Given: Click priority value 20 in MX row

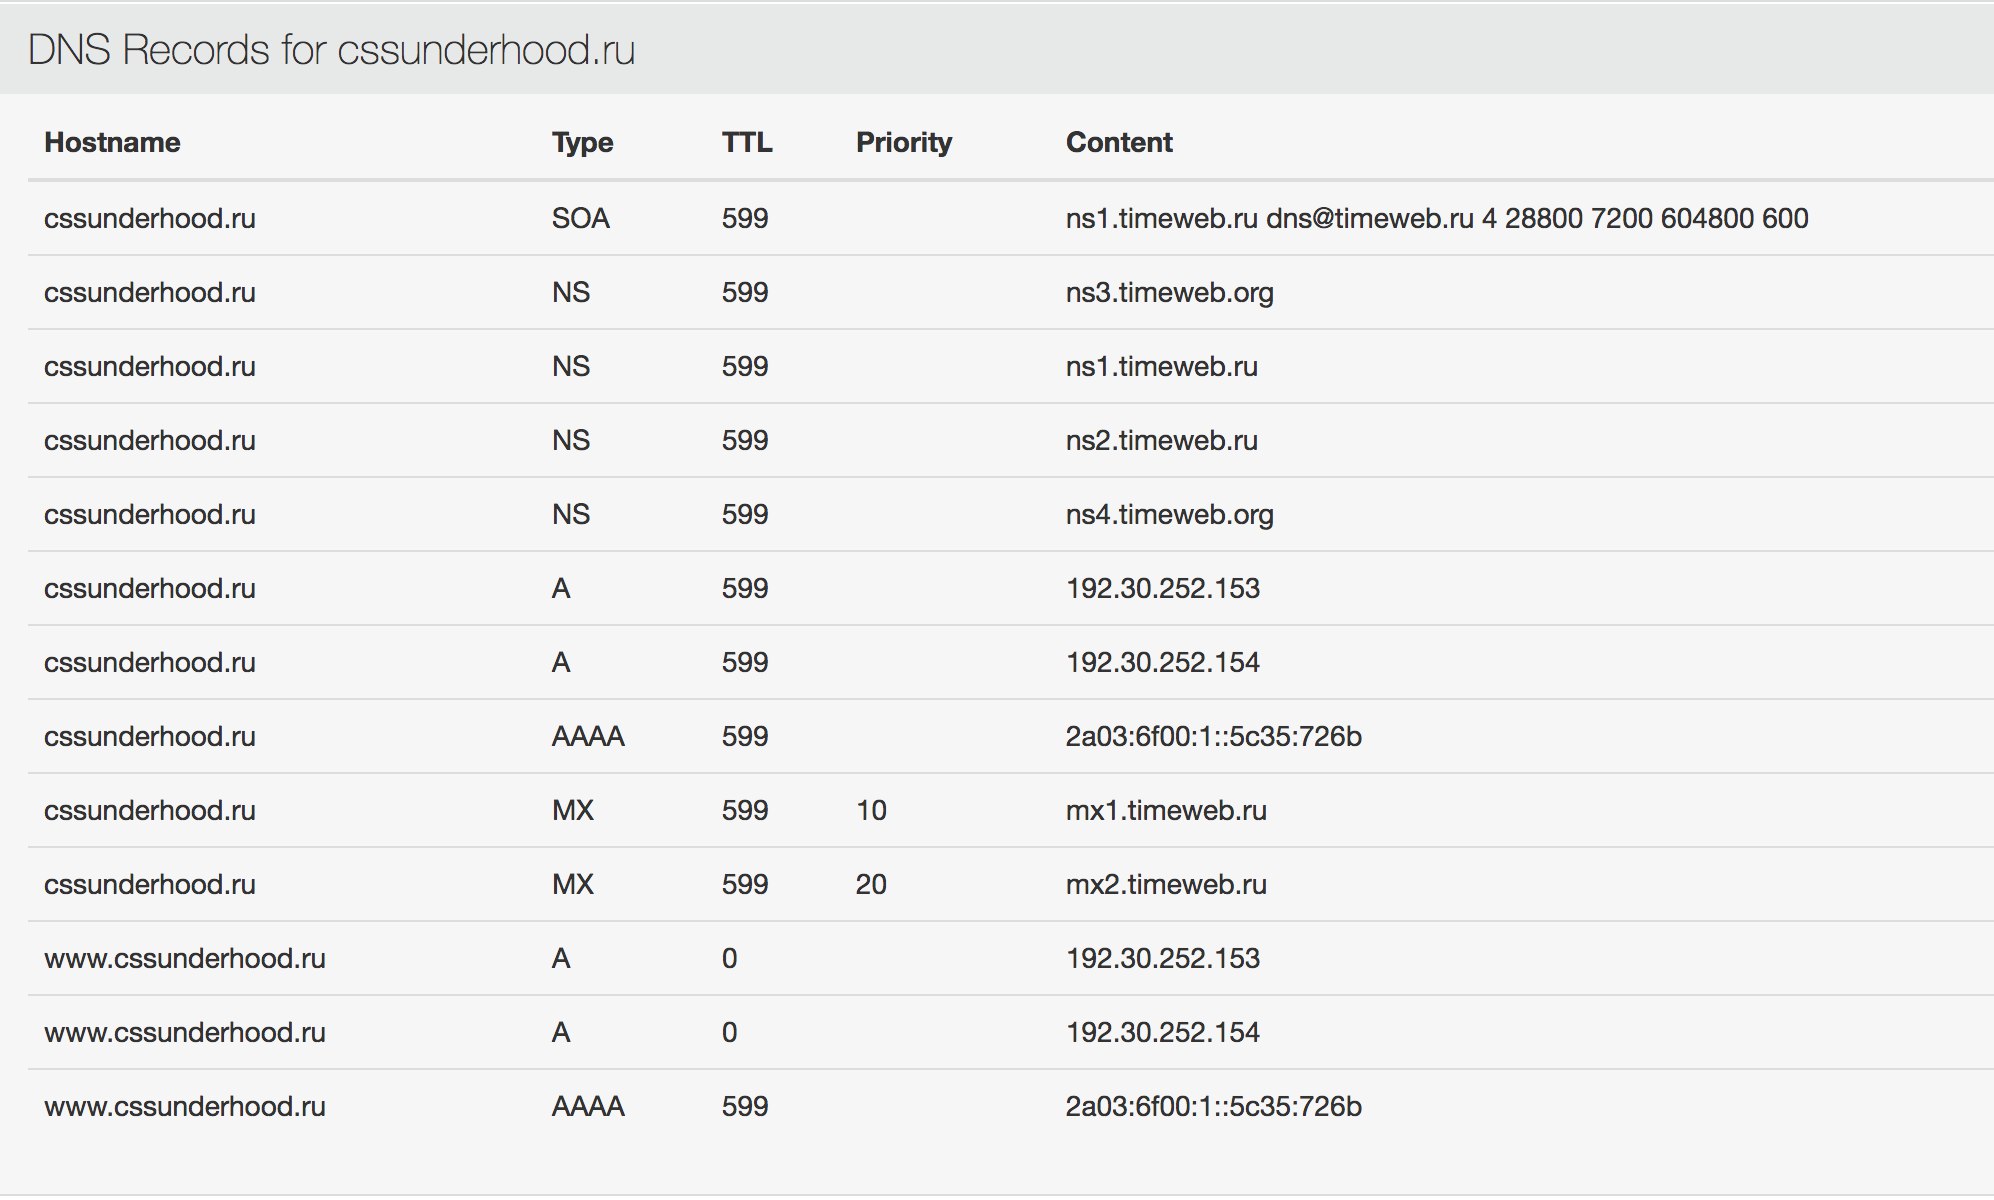Looking at the screenshot, I should [871, 884].
